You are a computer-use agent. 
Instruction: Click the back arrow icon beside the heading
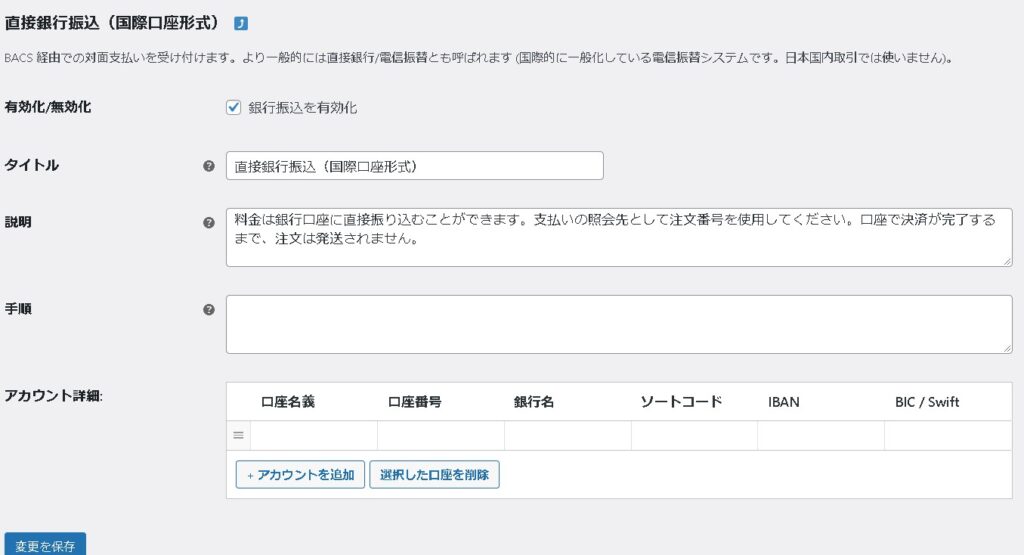point(241,23)
